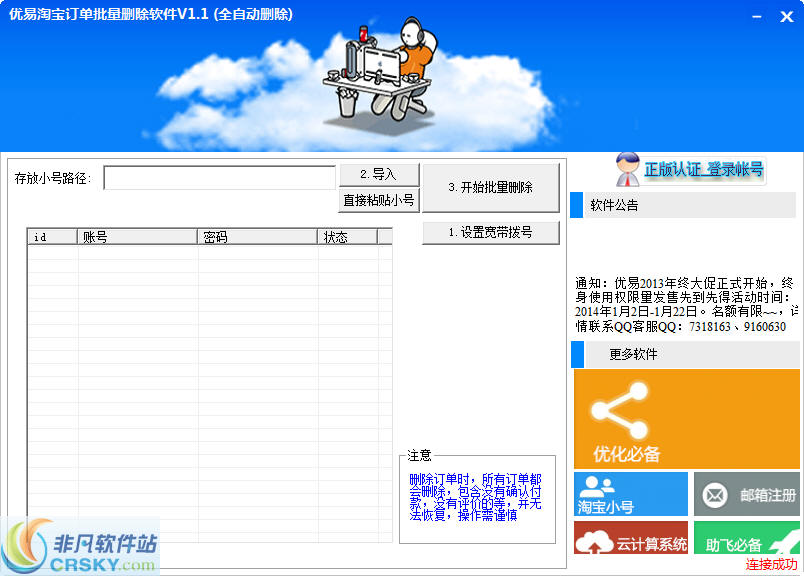This screenshot has width=804, height=576.
Task: Click the 存放小号路径 label
Action: (53, 178)
